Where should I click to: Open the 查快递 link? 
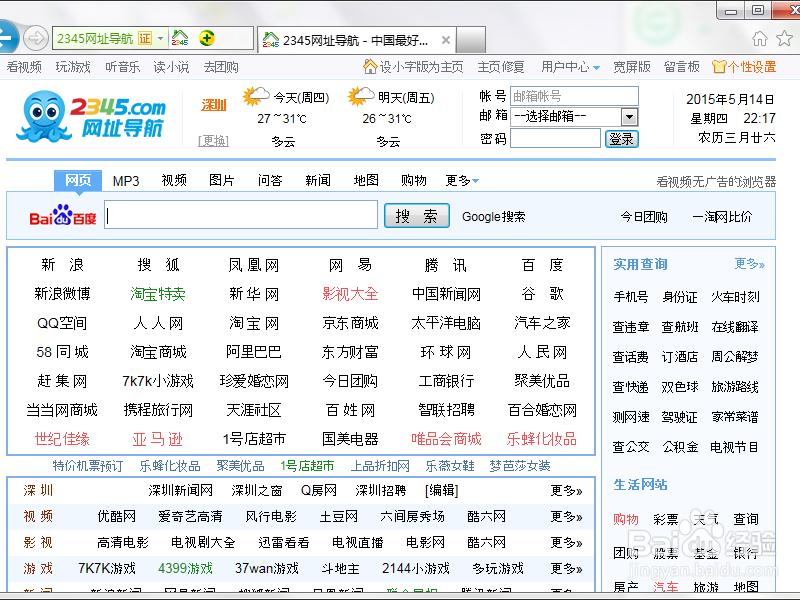631,387
